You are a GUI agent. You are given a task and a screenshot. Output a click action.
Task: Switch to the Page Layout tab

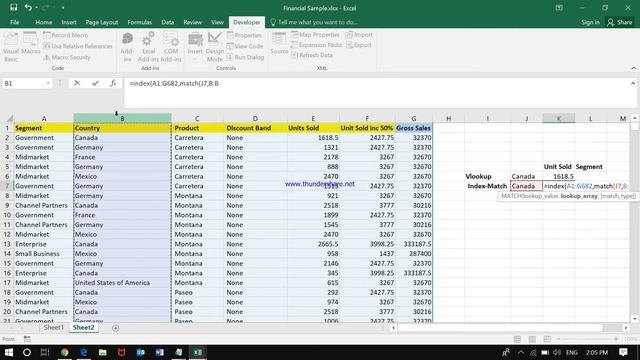coord(102,22)
